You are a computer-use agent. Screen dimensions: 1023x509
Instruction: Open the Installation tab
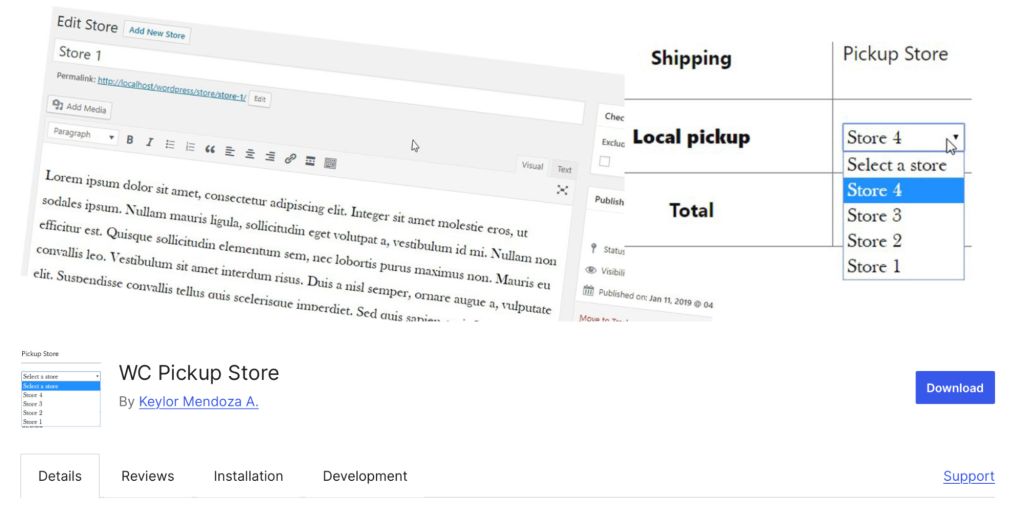[248, 476]
